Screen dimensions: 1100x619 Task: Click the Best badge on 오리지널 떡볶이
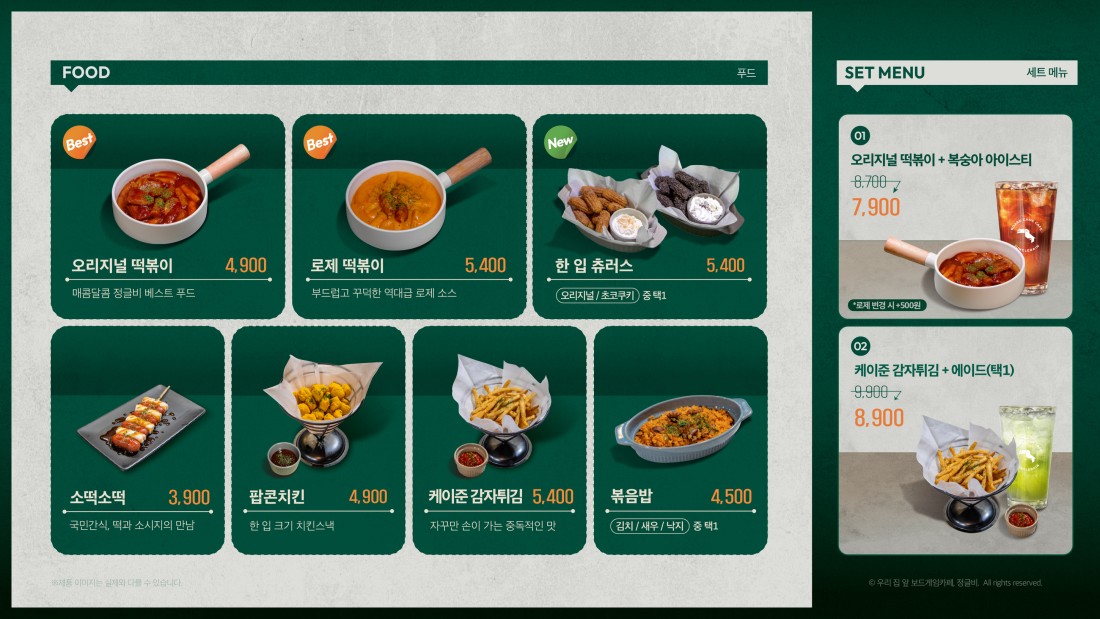point(79,142)
